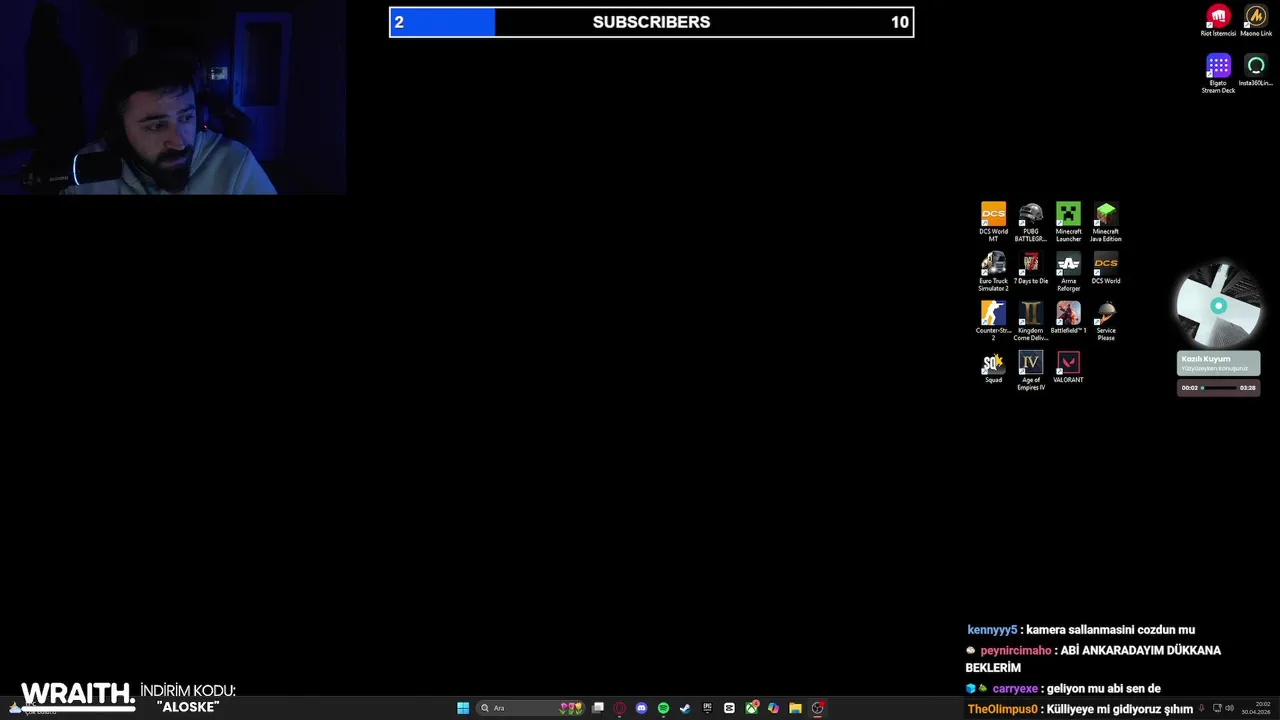1280x720 pixels.
Task: Click the webcam feed overlay
Action: click(x=173, y=97)
